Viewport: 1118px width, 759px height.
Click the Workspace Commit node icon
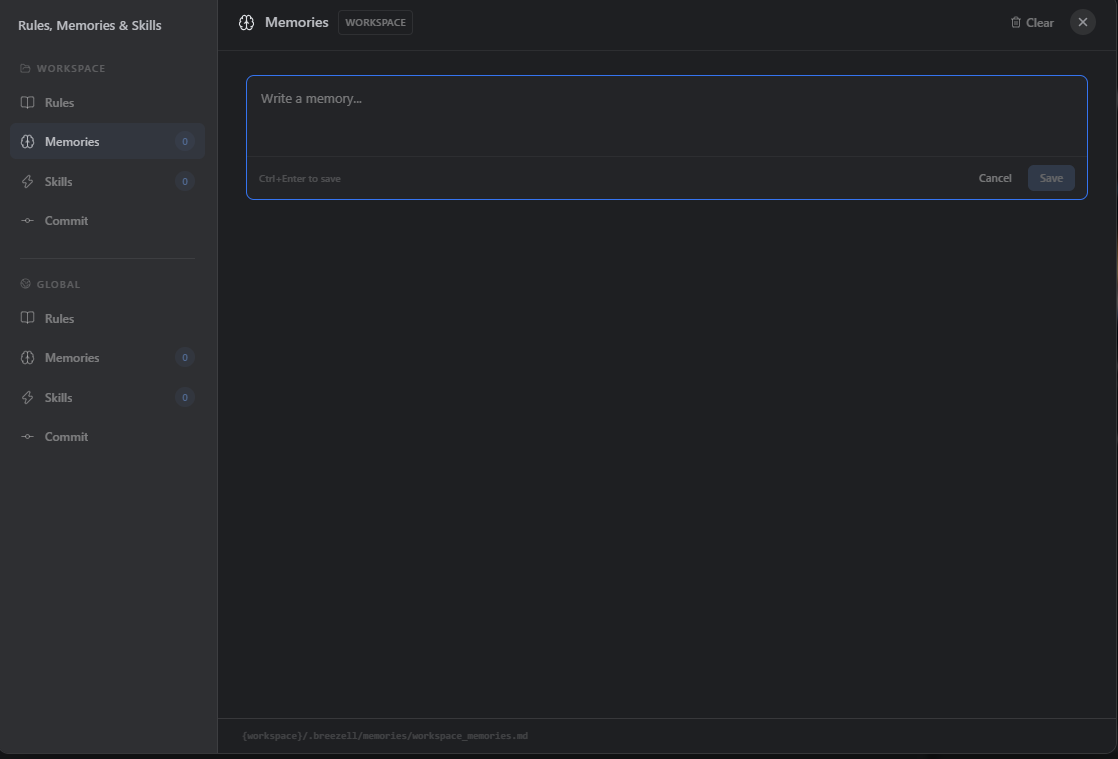[27, 221]
